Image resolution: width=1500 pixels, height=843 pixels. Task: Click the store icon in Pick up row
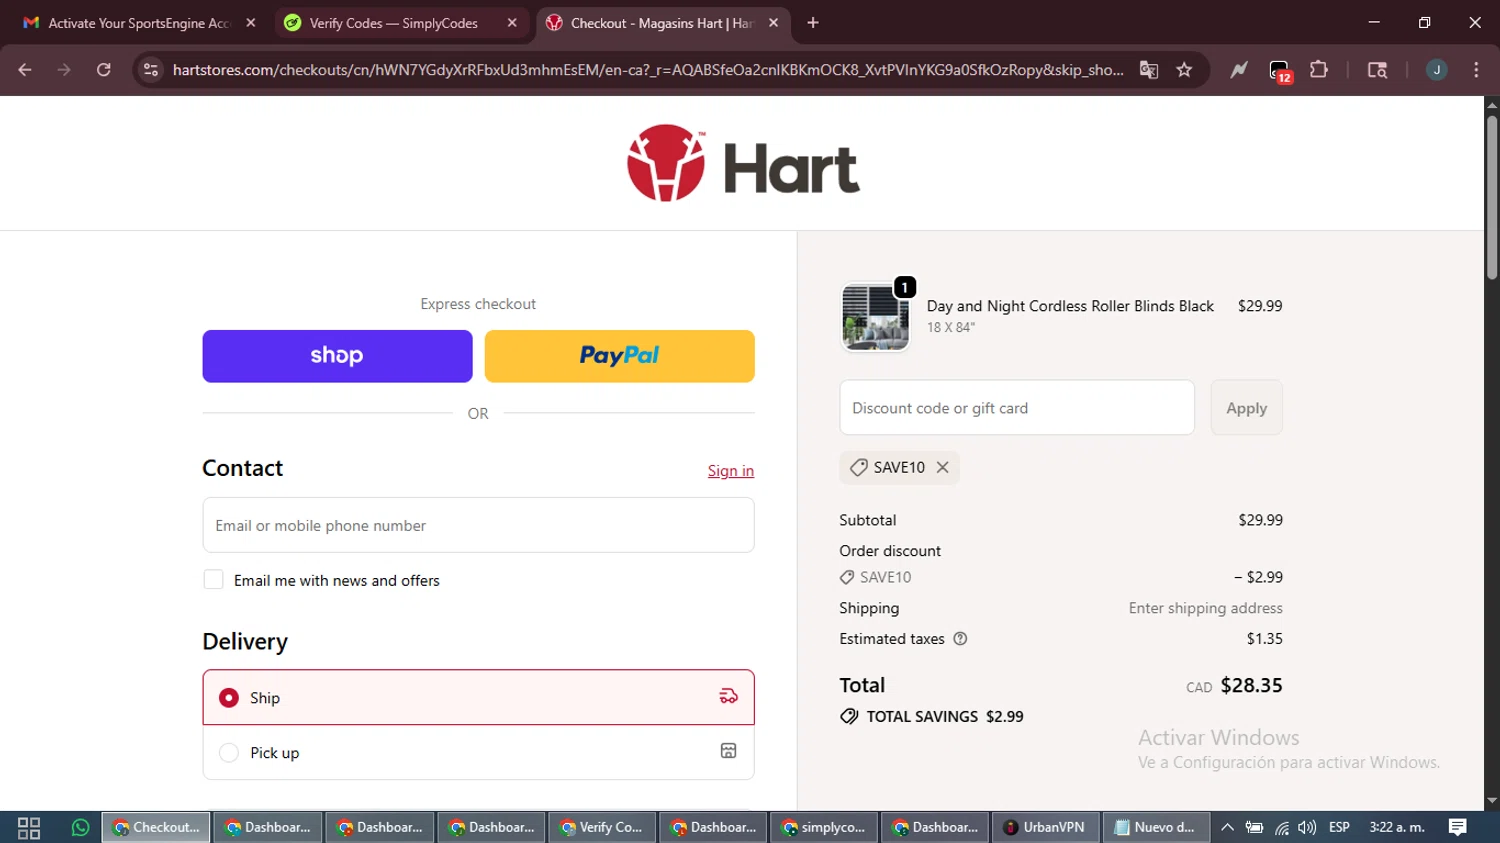tap(728, 752)
